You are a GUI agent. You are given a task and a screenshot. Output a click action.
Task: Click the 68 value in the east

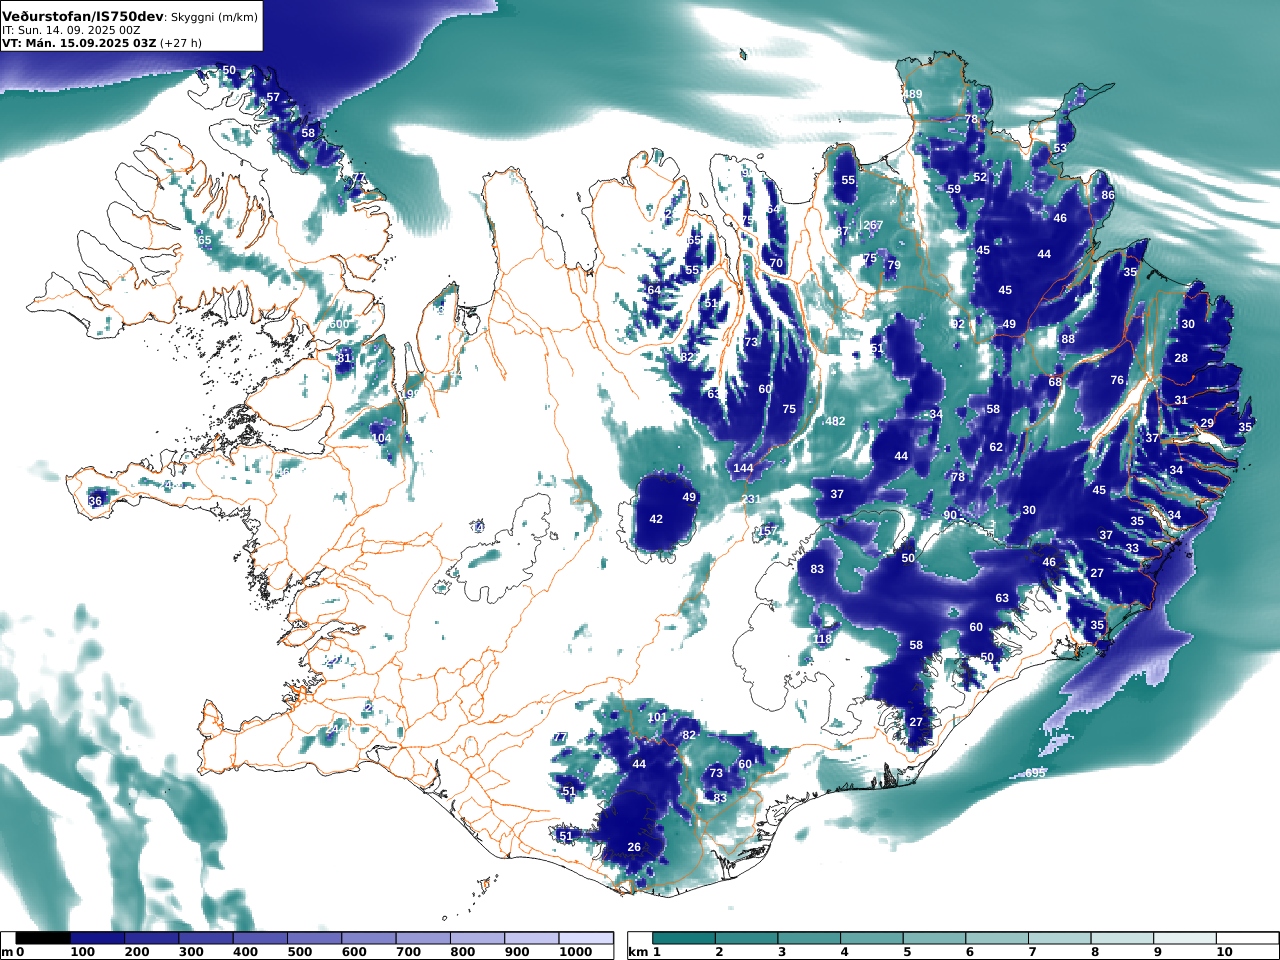[1055, 382]
